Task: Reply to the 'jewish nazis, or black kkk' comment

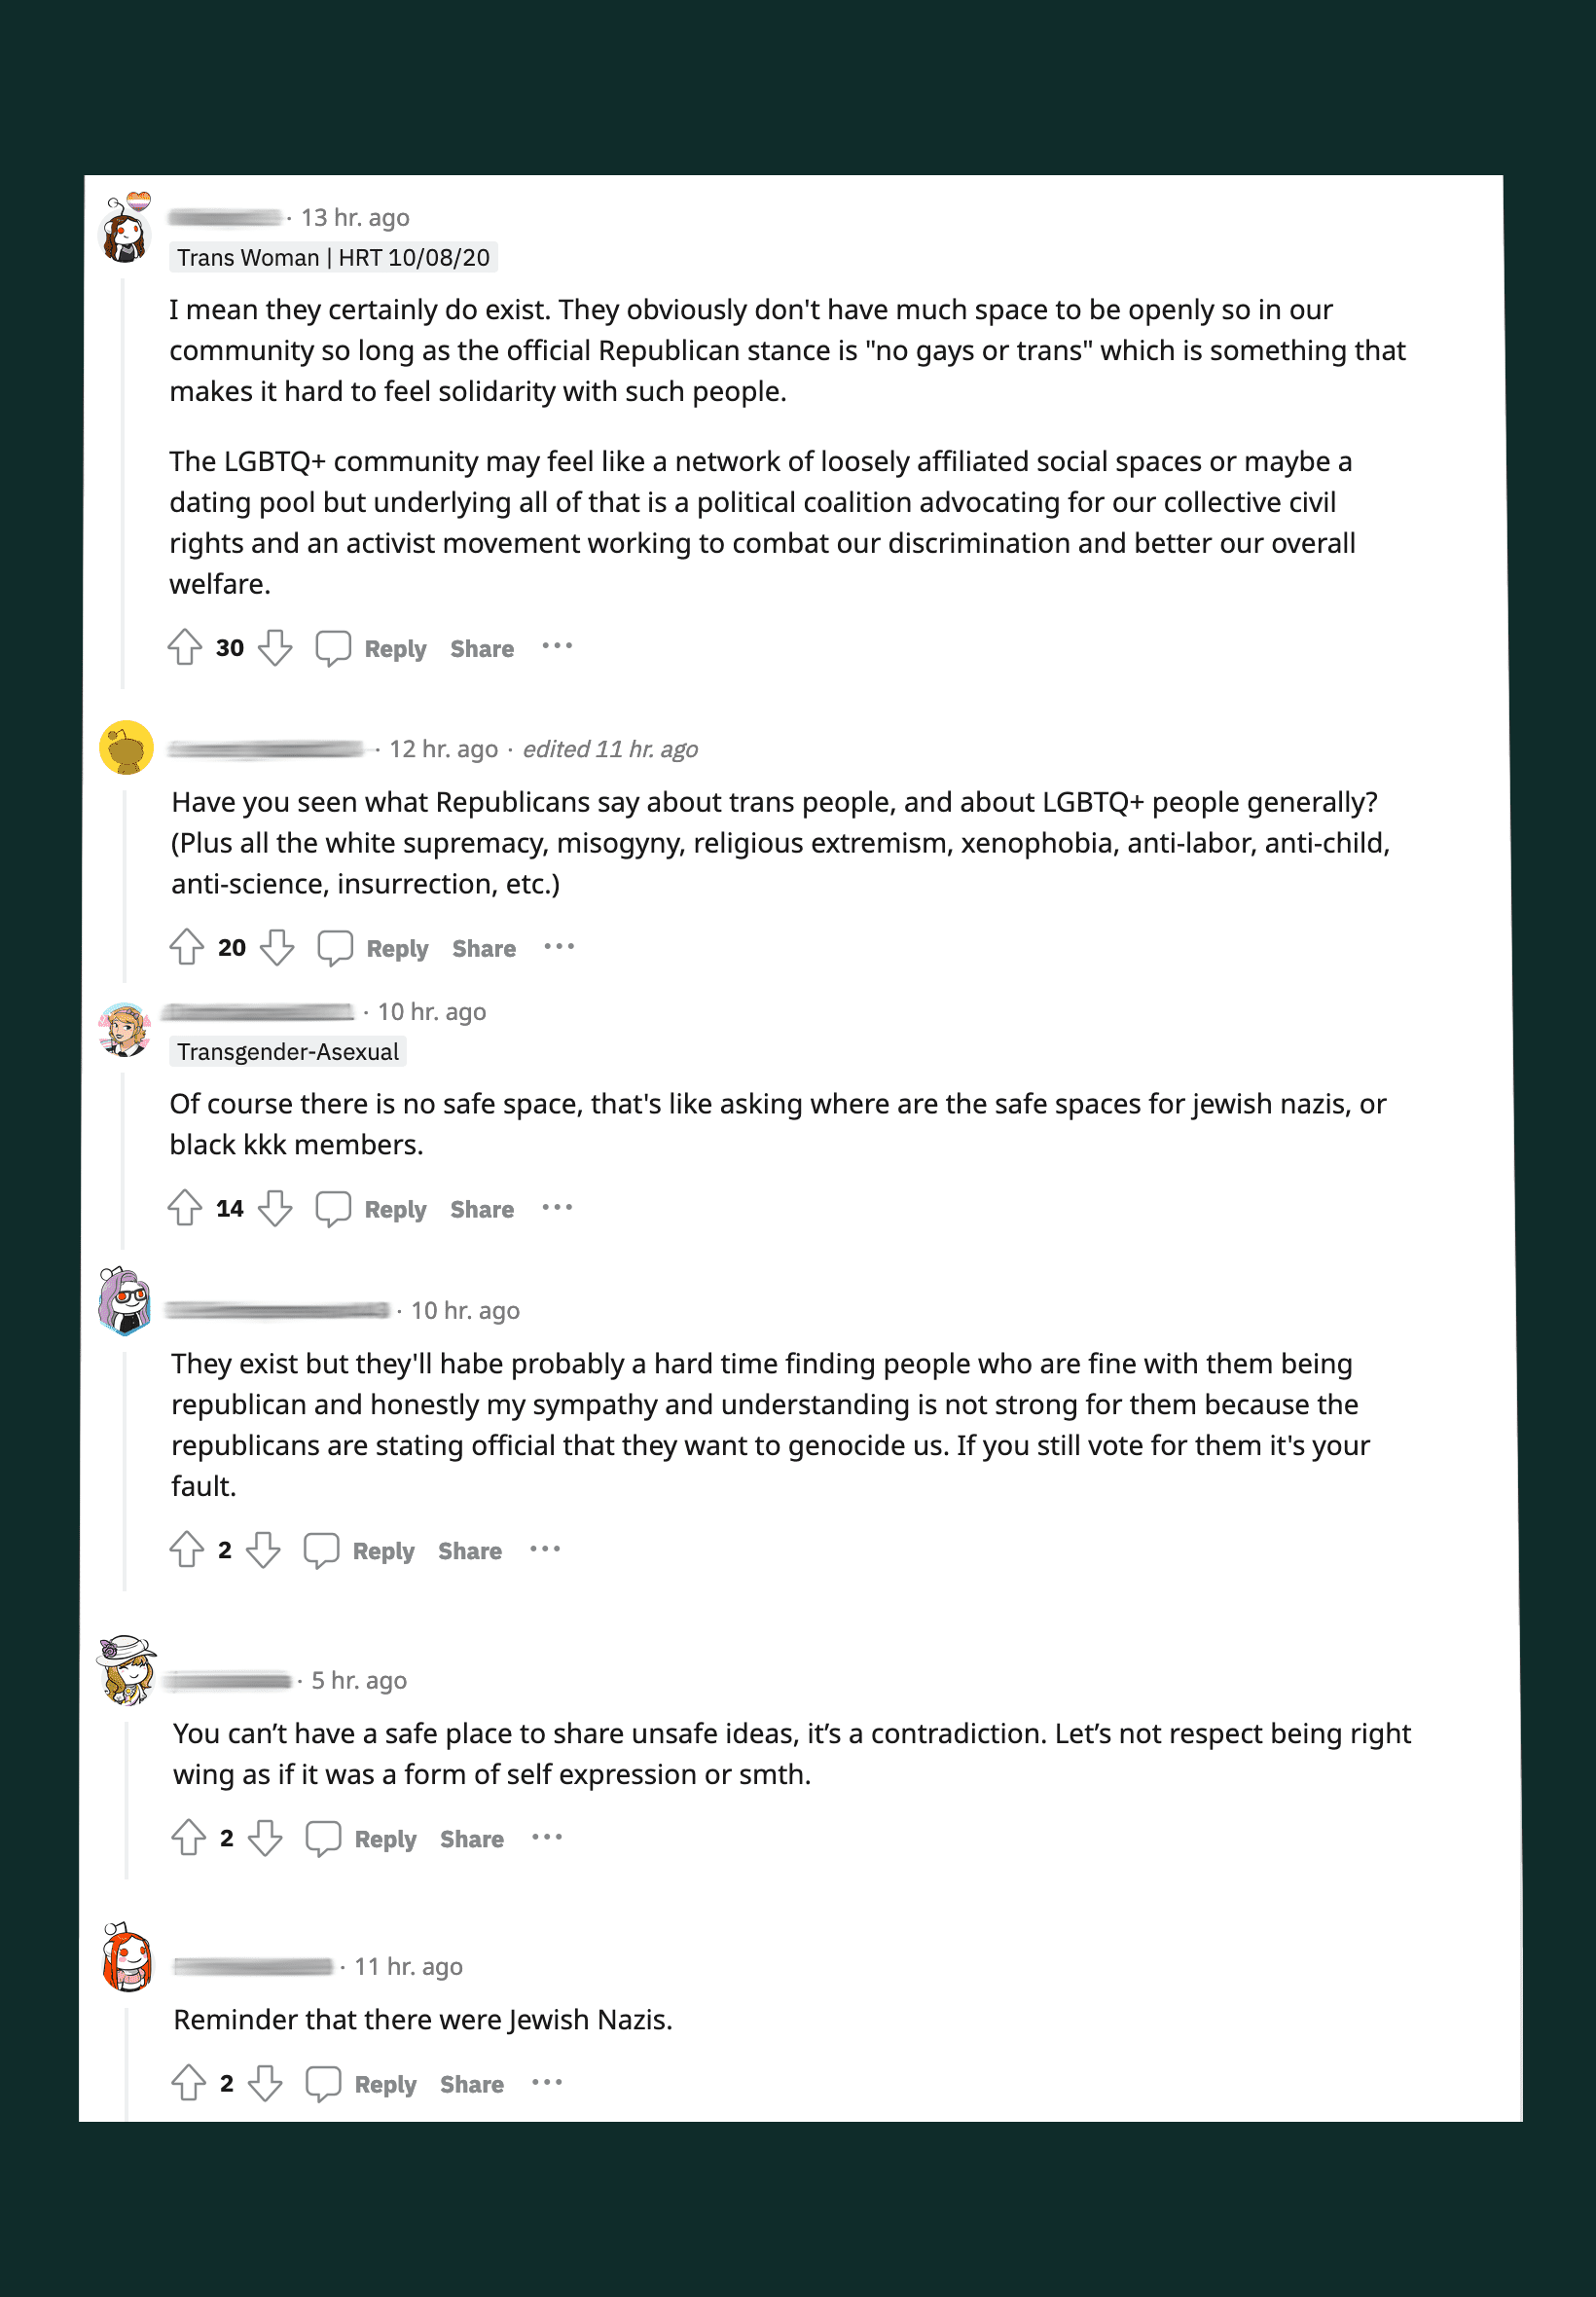Action: pyautogui.click(x=395, y=1210)
